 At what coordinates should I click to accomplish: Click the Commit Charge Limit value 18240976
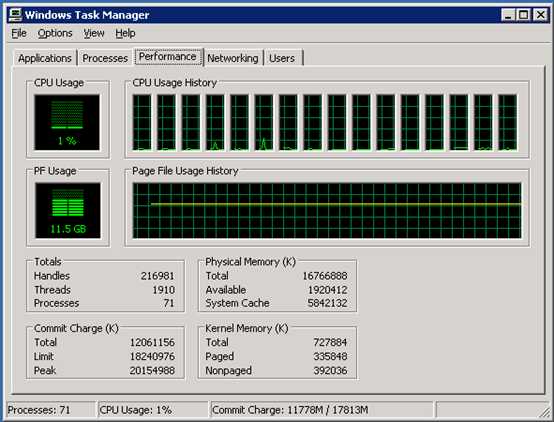152,356
